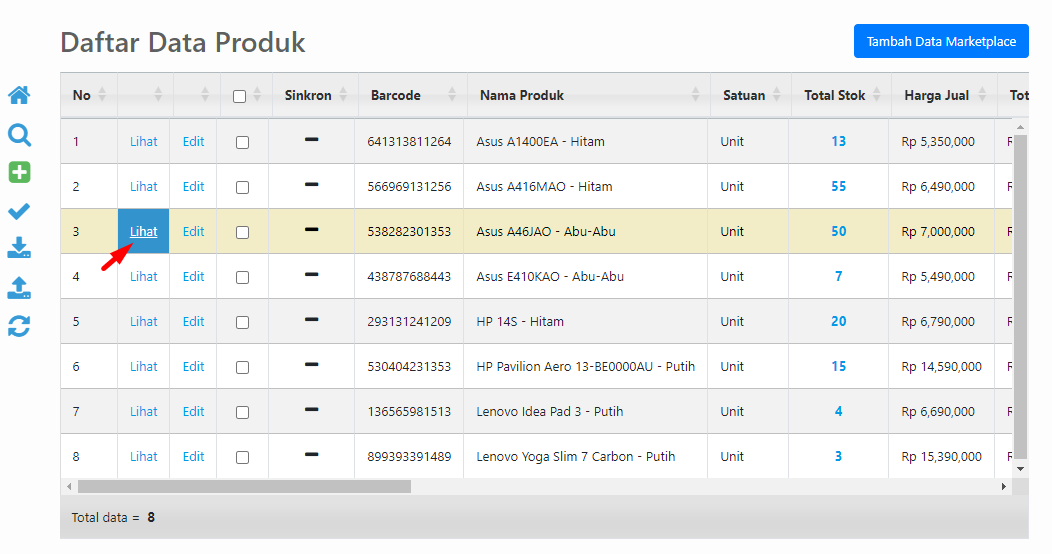Select product name Lenovo Idea Pad 3 - Putih
1052x554 pixels.
click(x=549, y=411)
